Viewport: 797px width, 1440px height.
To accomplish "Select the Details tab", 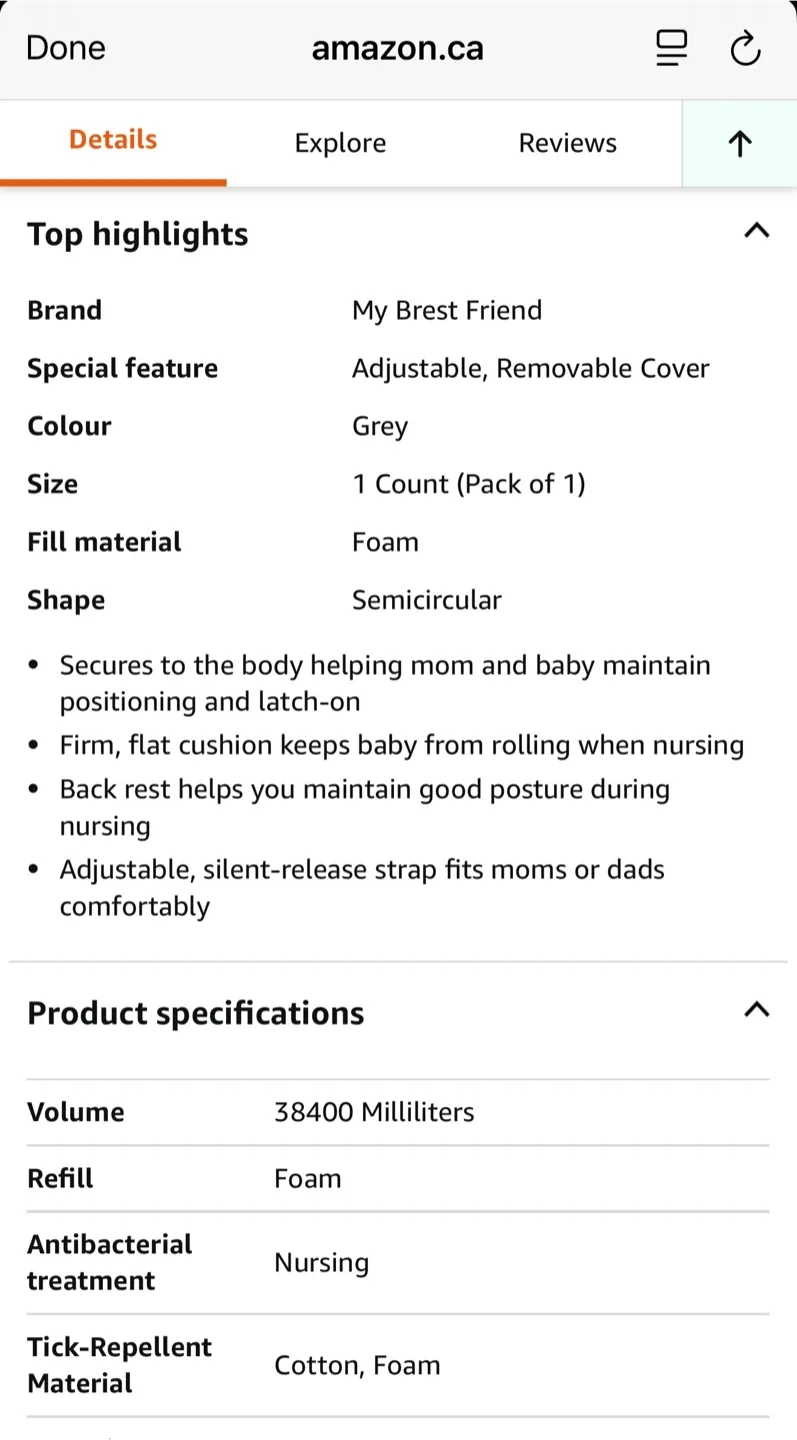I will (x=113, y=141).
